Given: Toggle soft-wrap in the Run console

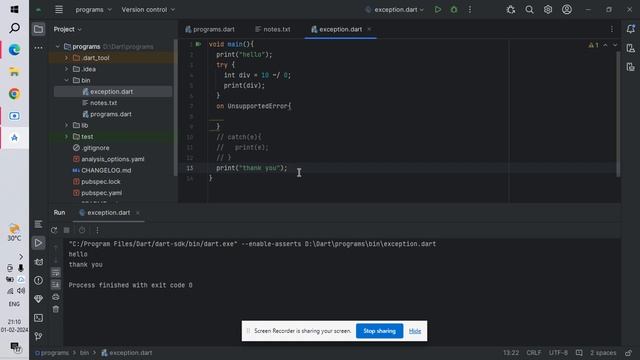Looking at the screenshot, I should pyautogui.click(x=56, y=272).
